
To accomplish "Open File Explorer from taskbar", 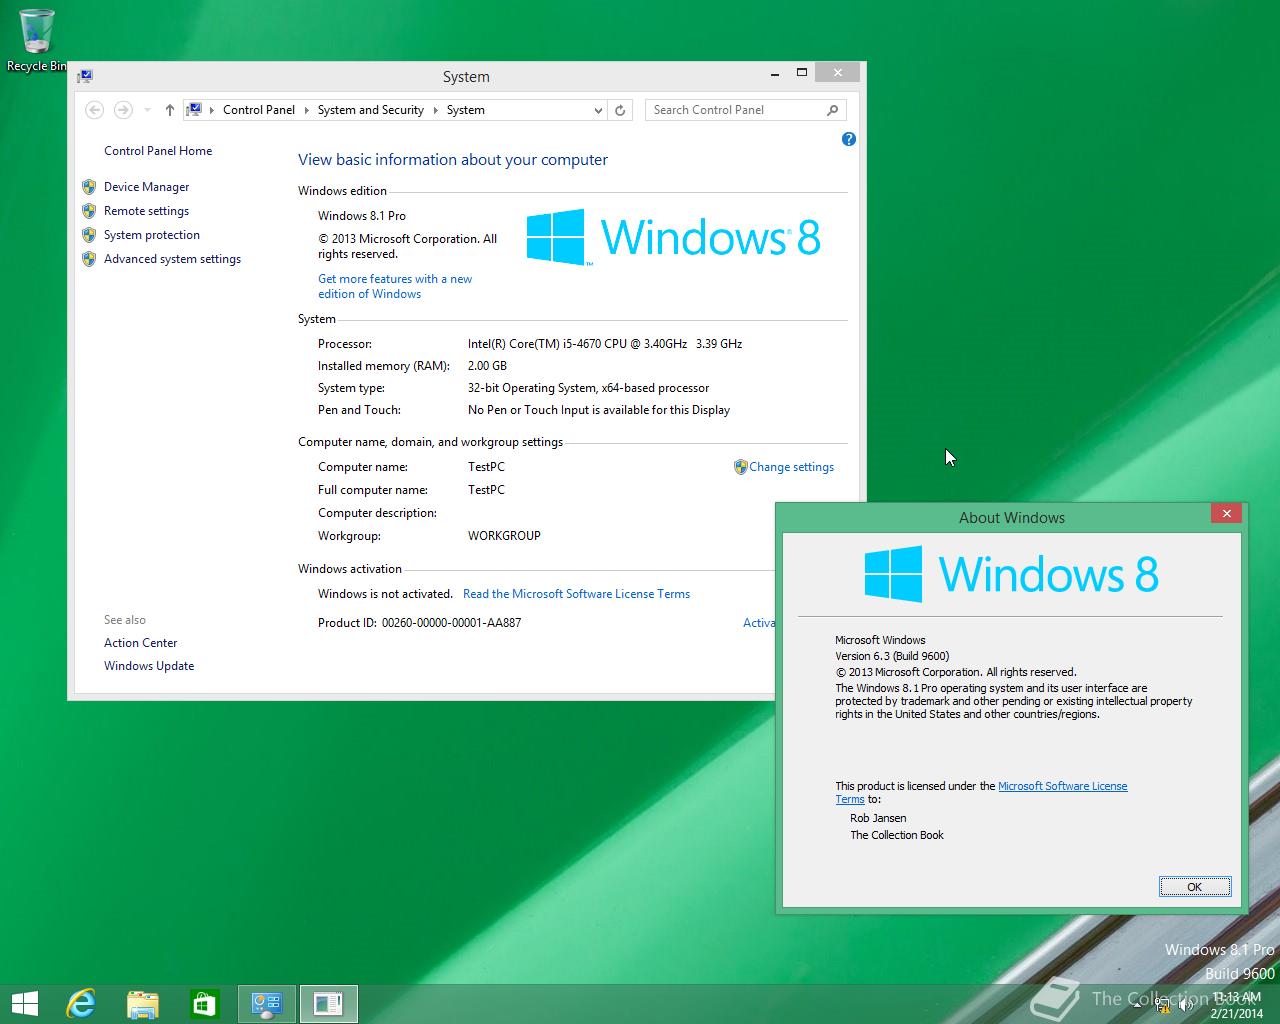I will coord(143,1003).
